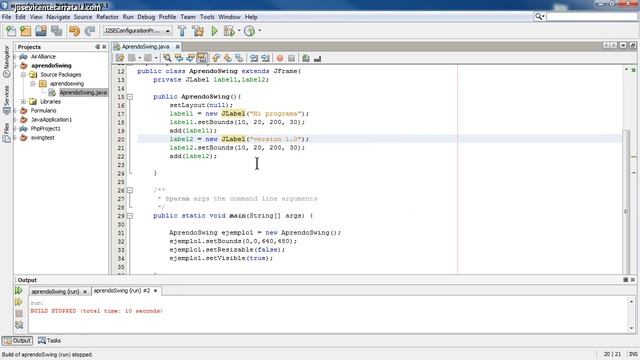The height and width of the screenshot is (360, 640).
Task: Collapse the aprendoswing package node
Action: coord(33,84)
